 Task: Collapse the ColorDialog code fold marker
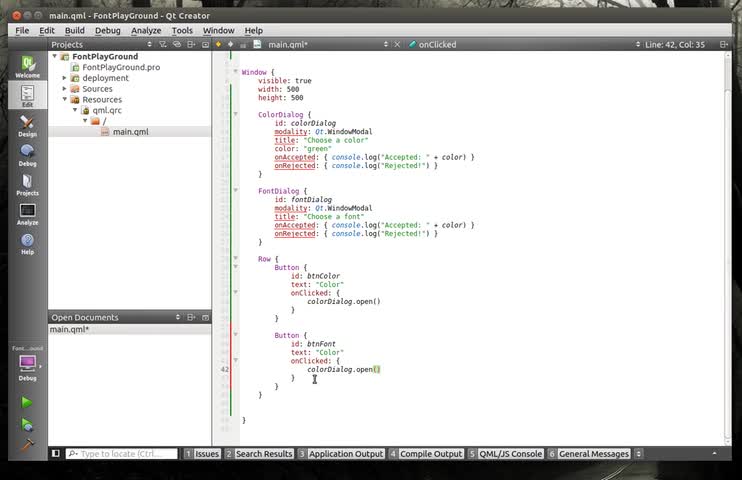[x=236, y=115]
